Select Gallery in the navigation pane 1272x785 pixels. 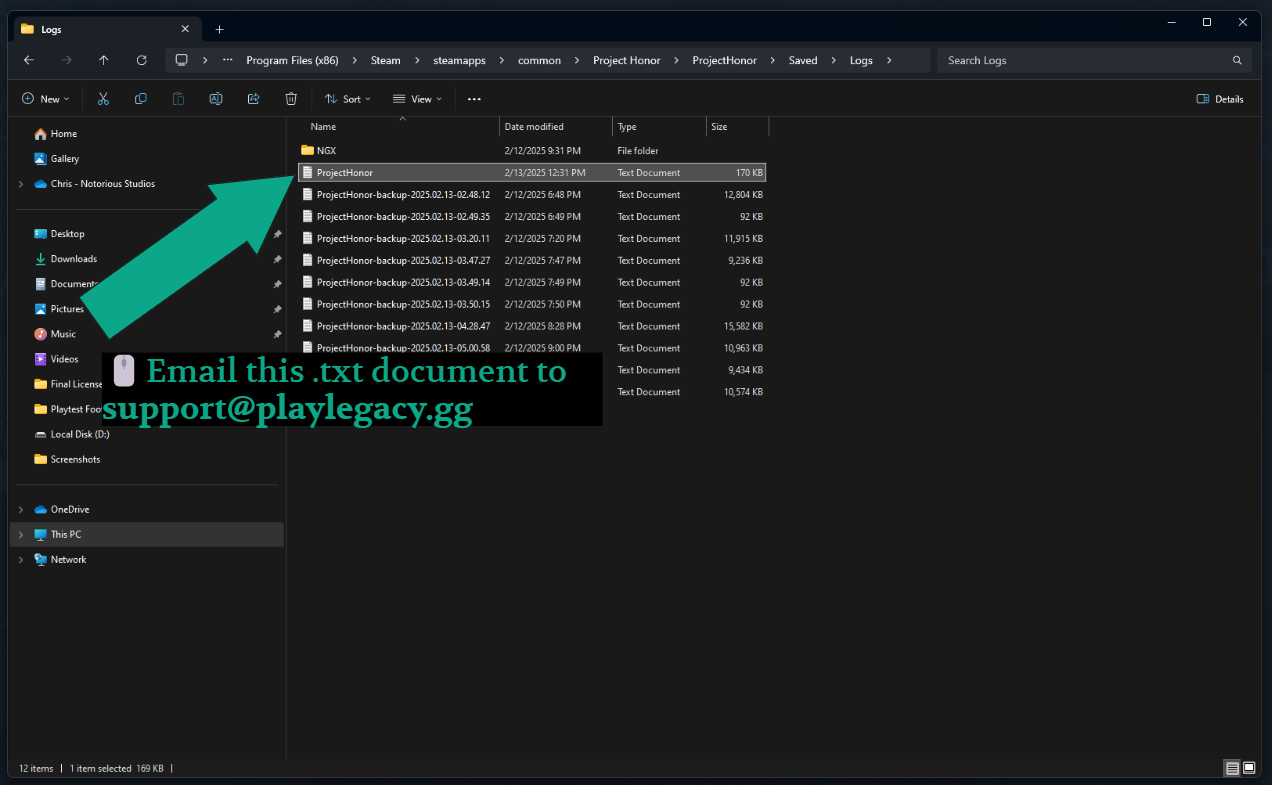[56, 159]
